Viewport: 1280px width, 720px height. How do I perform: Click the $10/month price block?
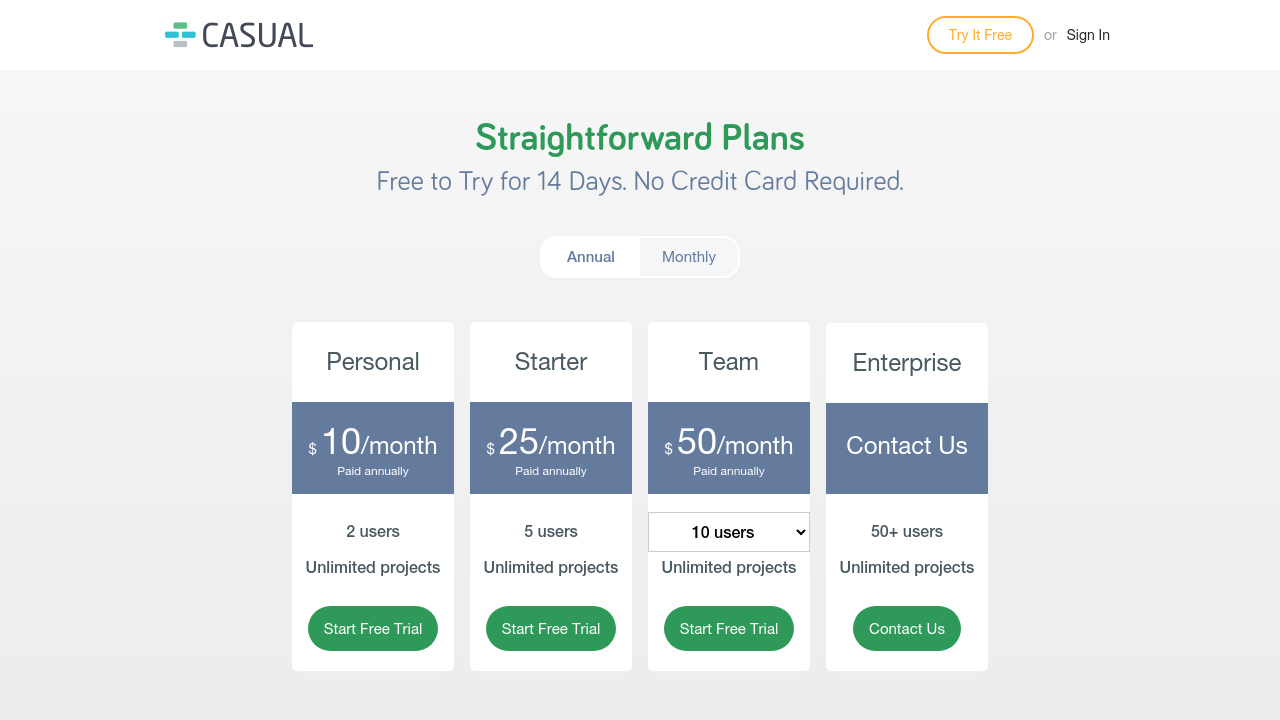(x=373, y=447)
